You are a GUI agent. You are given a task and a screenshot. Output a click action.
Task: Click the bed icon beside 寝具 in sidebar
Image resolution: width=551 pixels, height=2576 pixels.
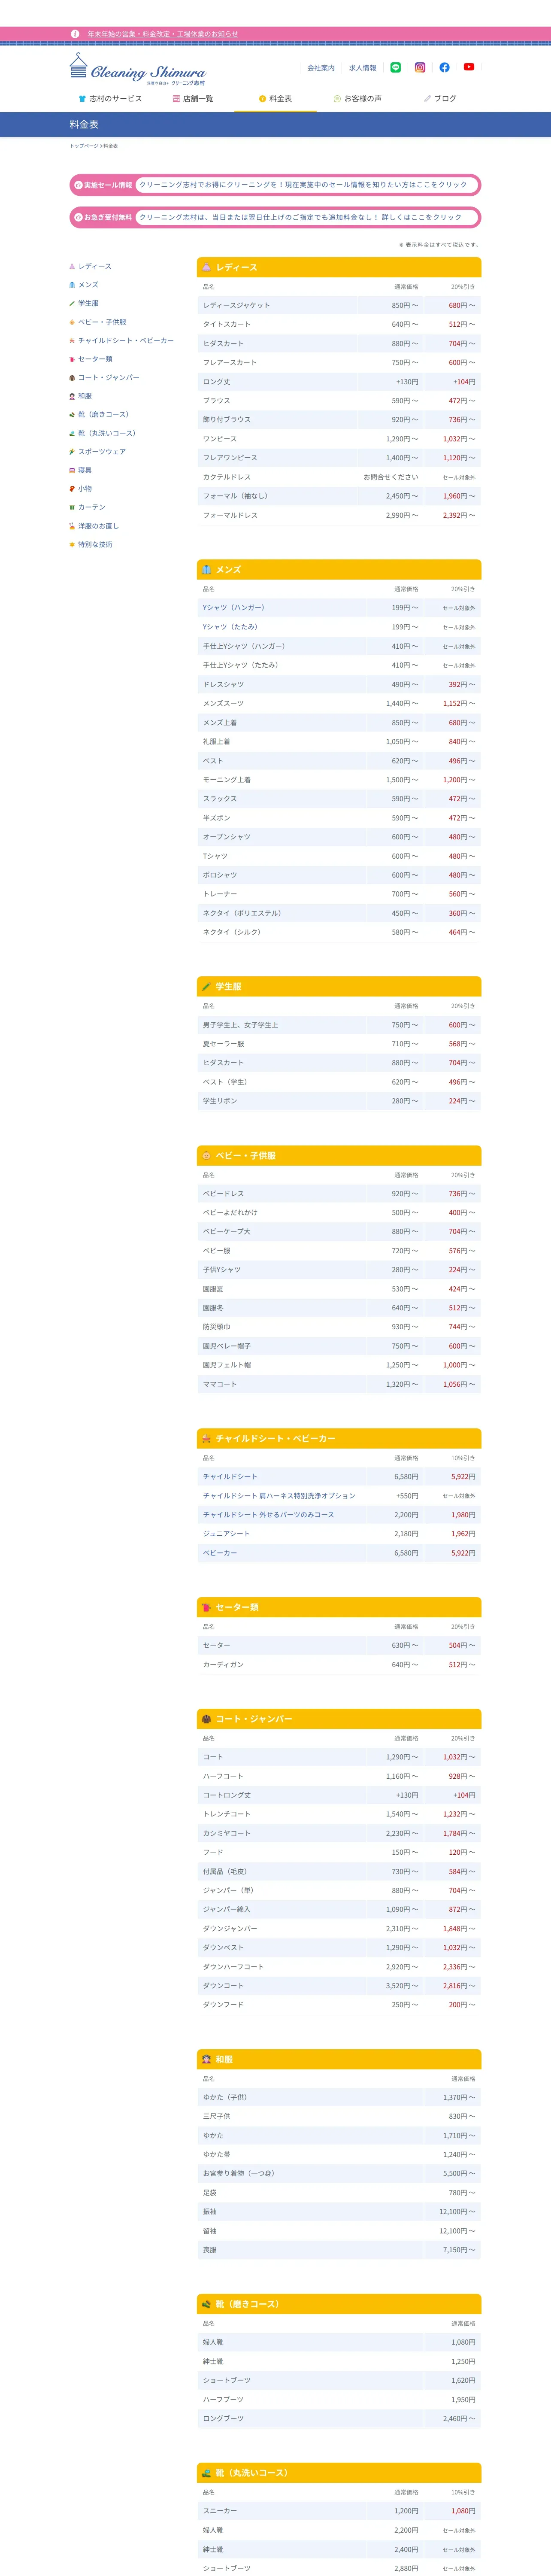pos(72,470)
